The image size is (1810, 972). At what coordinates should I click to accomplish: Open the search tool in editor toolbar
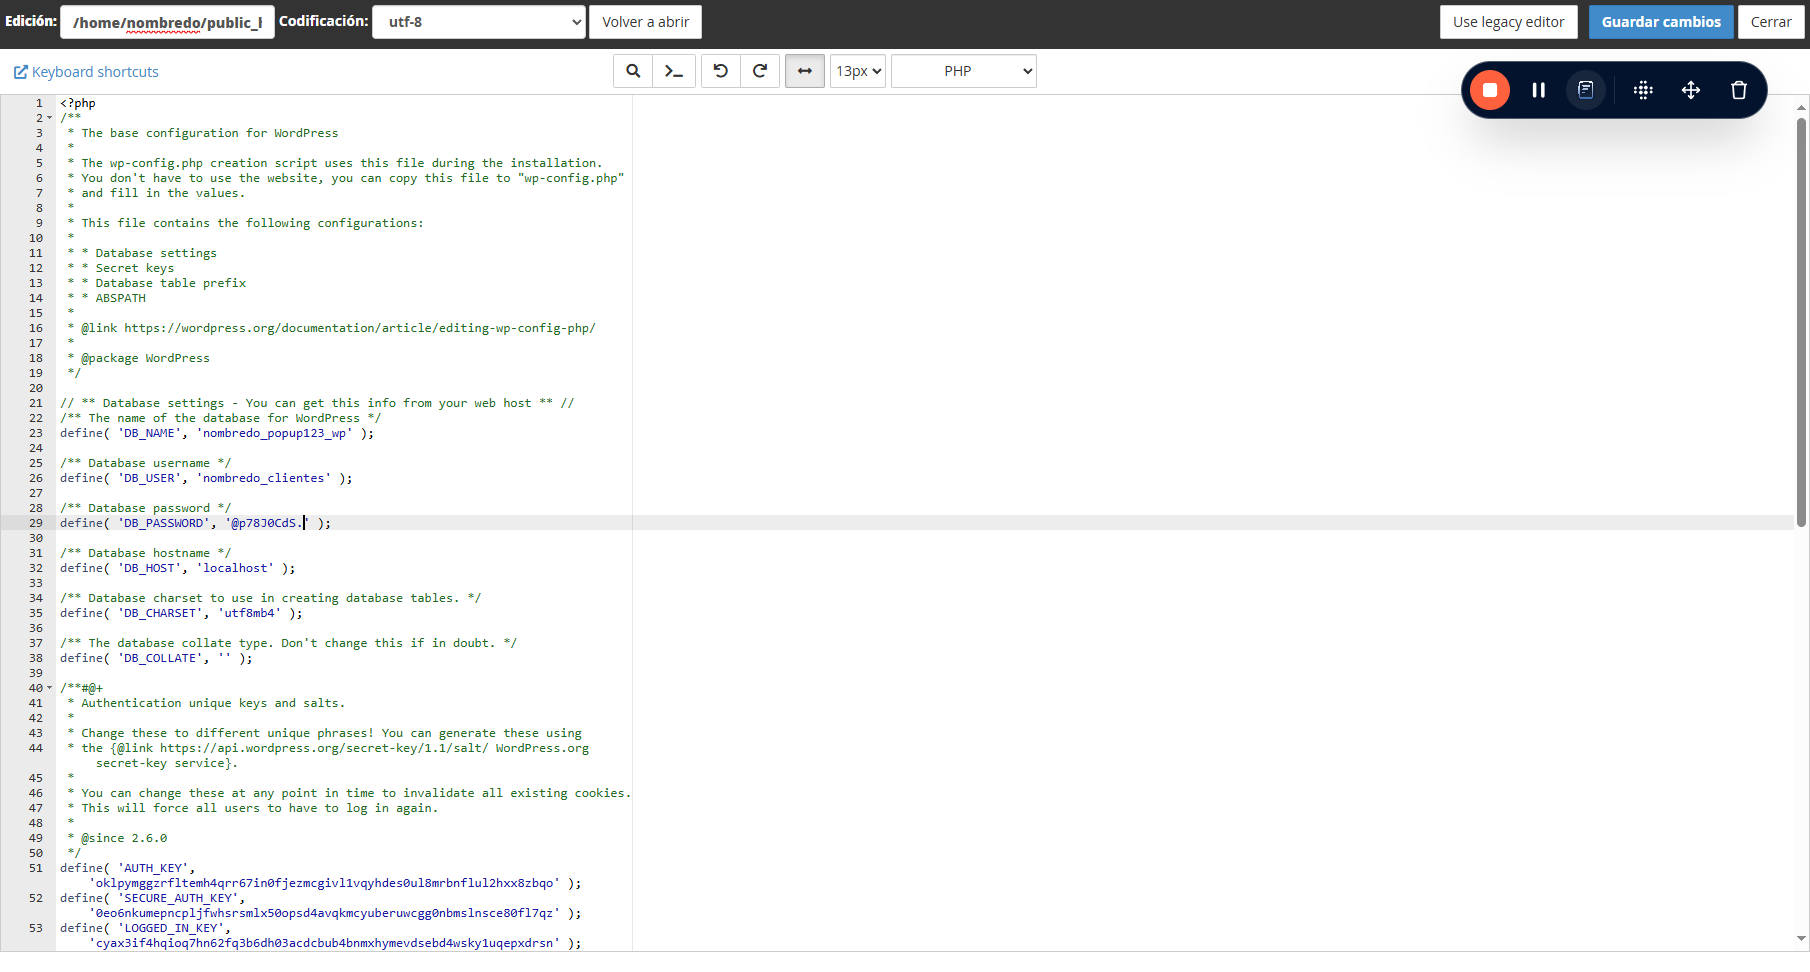pos(633,71)
